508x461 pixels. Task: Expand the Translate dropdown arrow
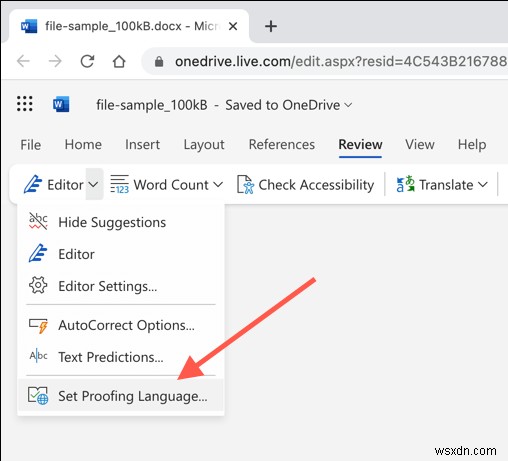[x=483, y=184]
